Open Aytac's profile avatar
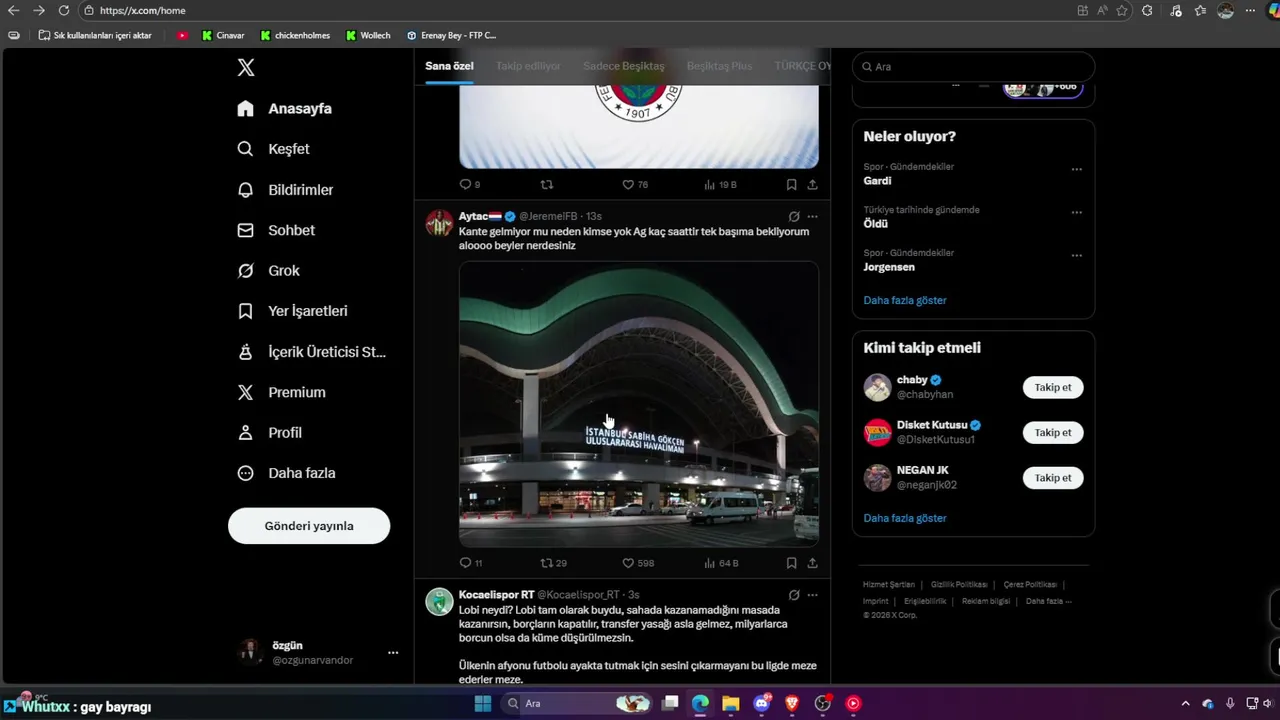This screenshot has height=720, width=1280. point(439,223)
